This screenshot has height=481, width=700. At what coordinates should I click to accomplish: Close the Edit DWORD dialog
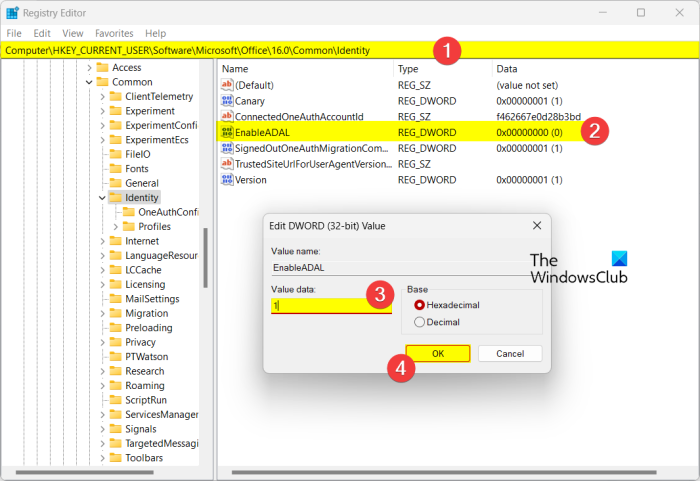pyautogui.click(x=537, y=226)
